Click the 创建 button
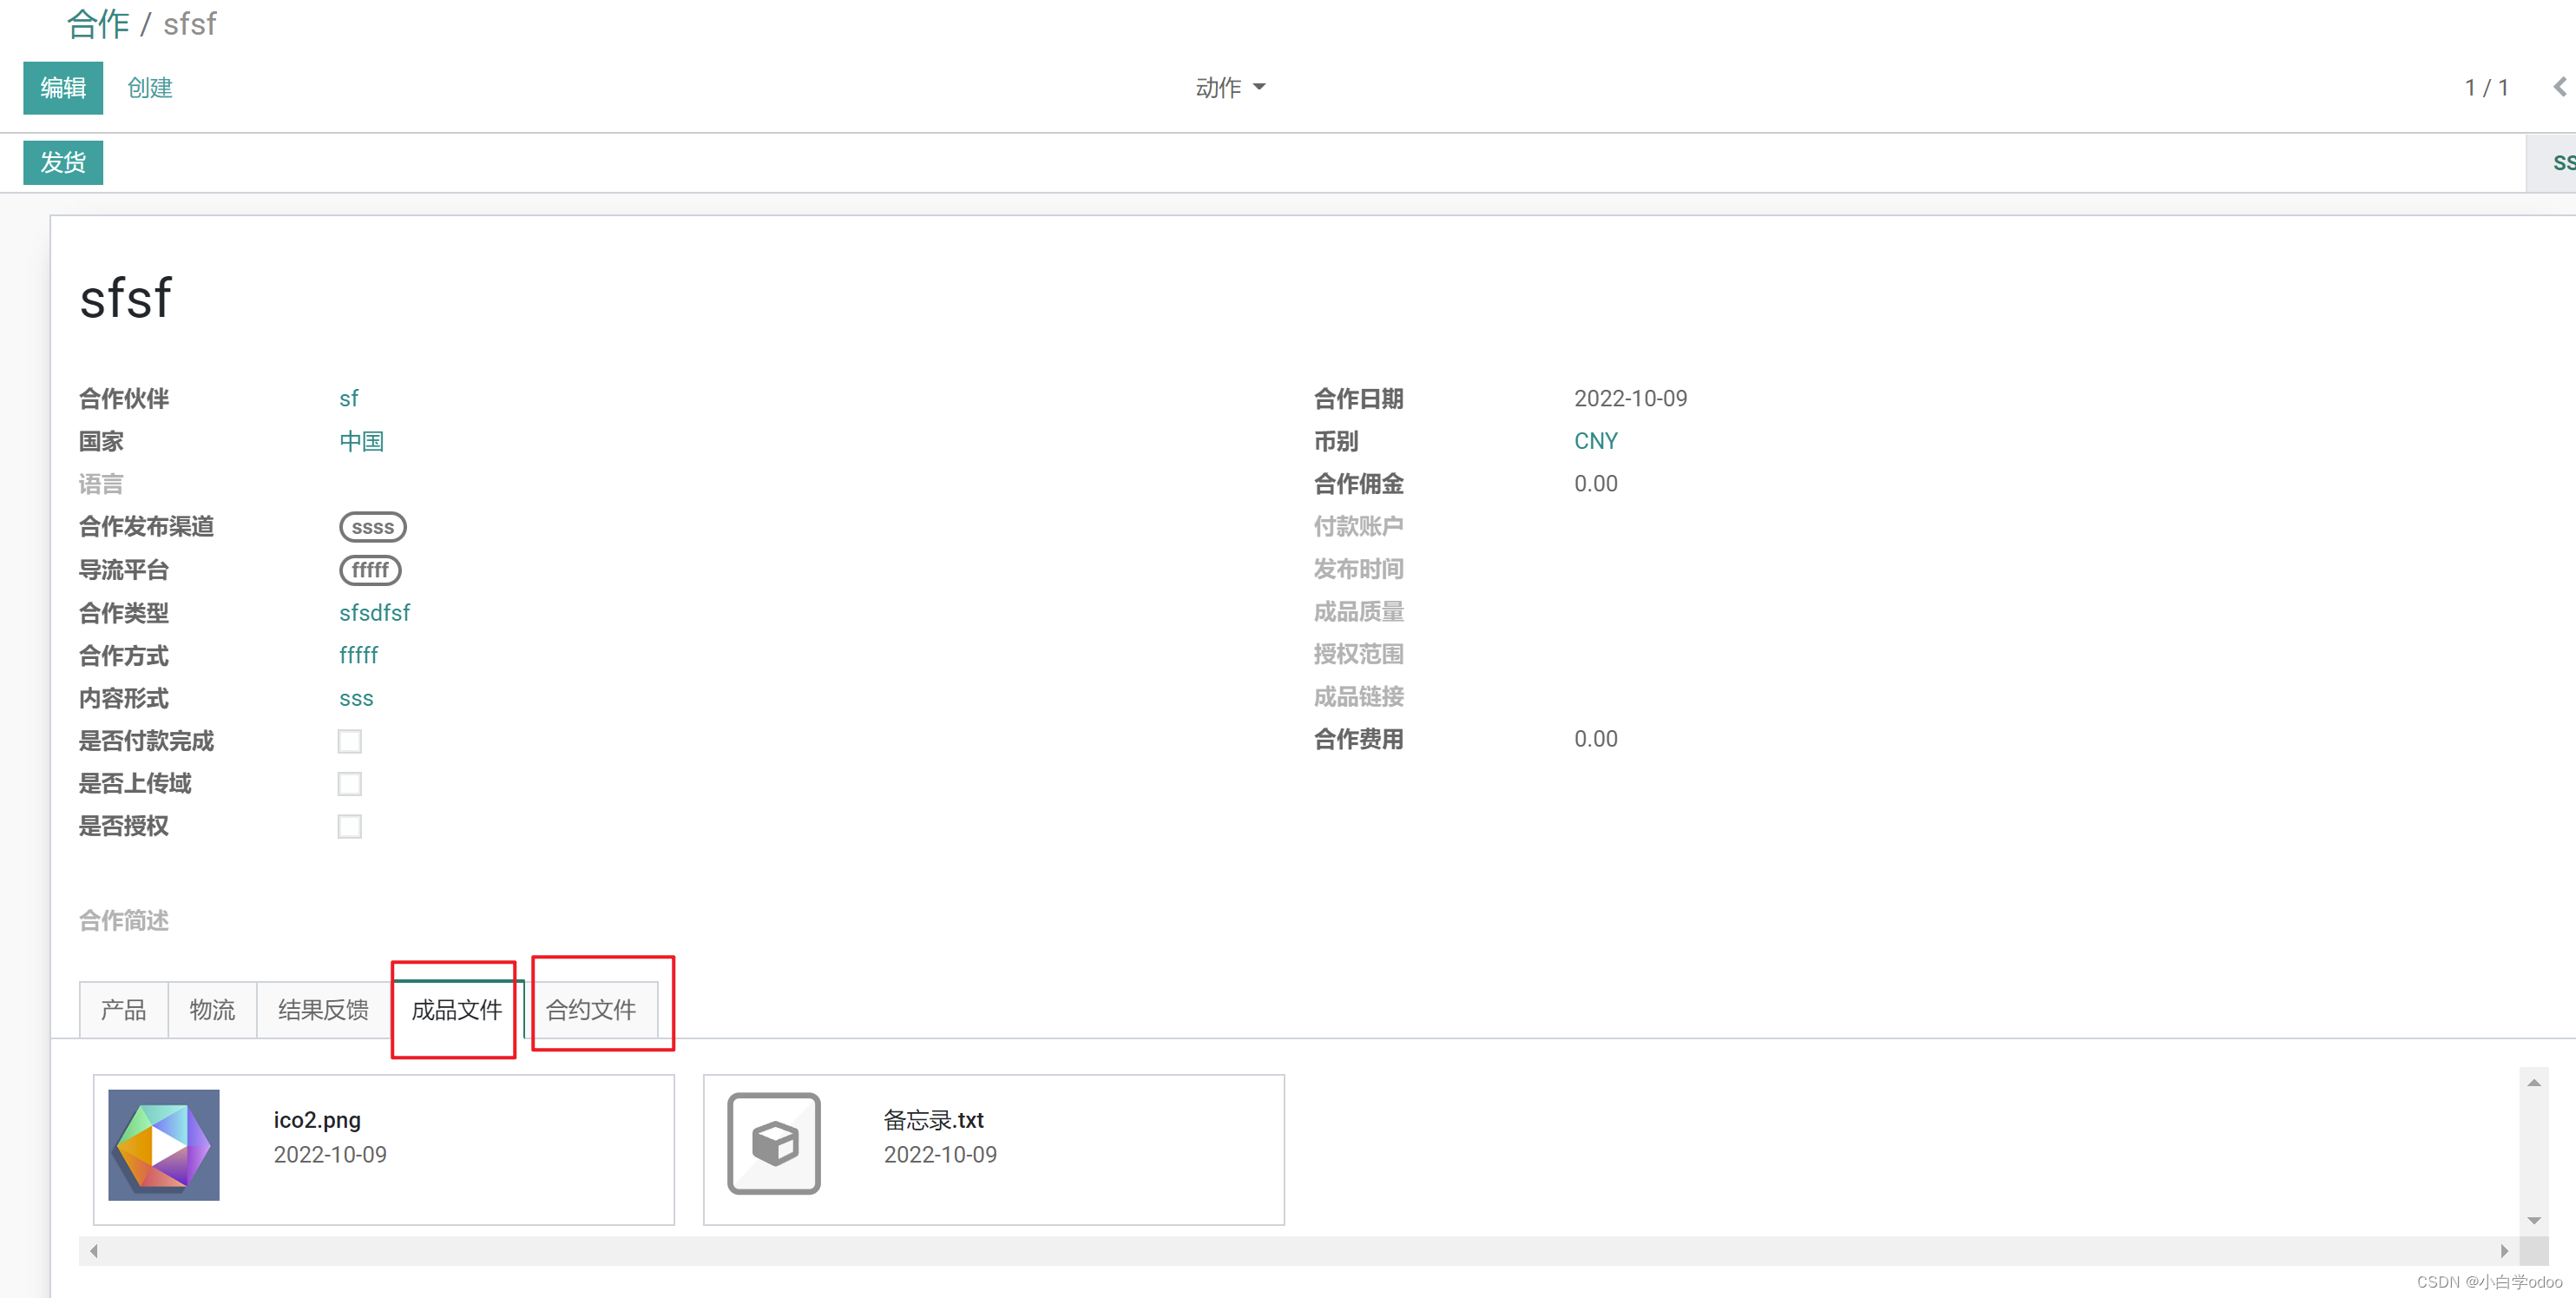Viewport: 2576px width, 1298px height. tap(149, 88)
